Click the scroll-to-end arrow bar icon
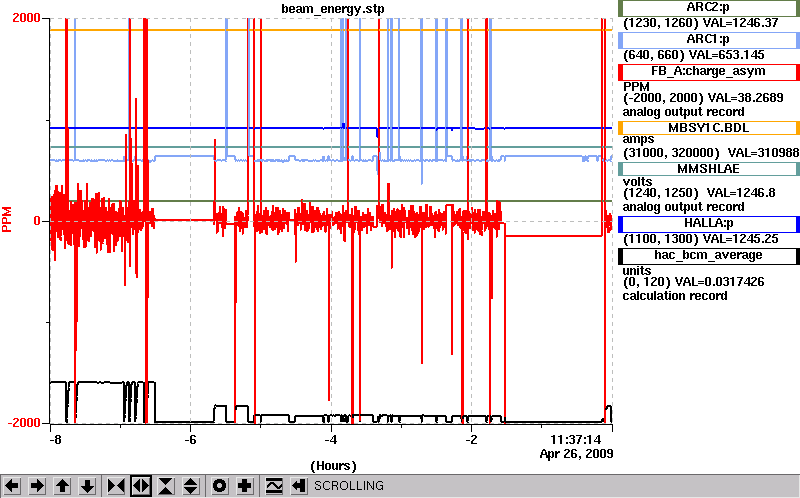The height and width of the screenshot is (498, 800). [299, 486]
